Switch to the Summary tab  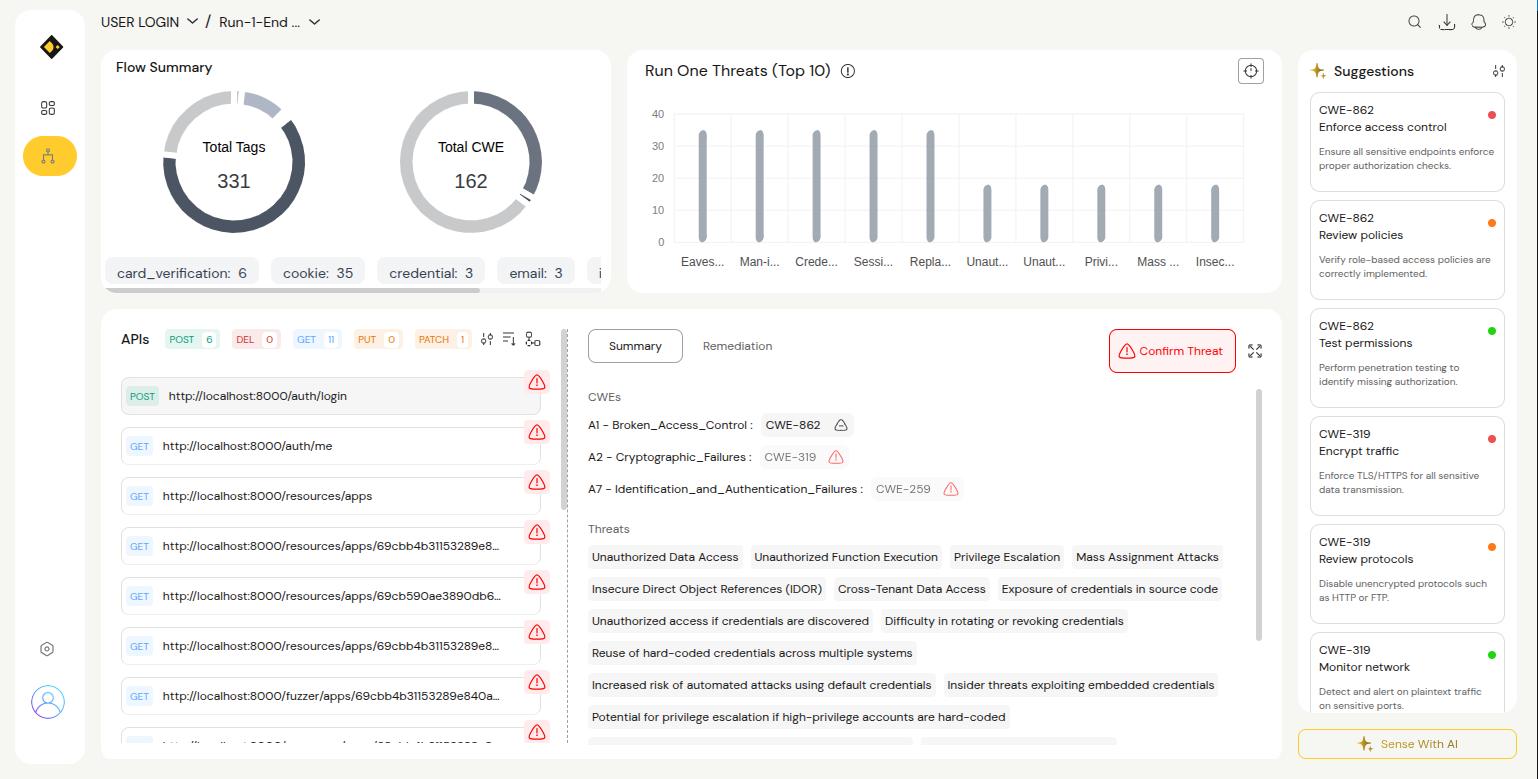point(635,346)
